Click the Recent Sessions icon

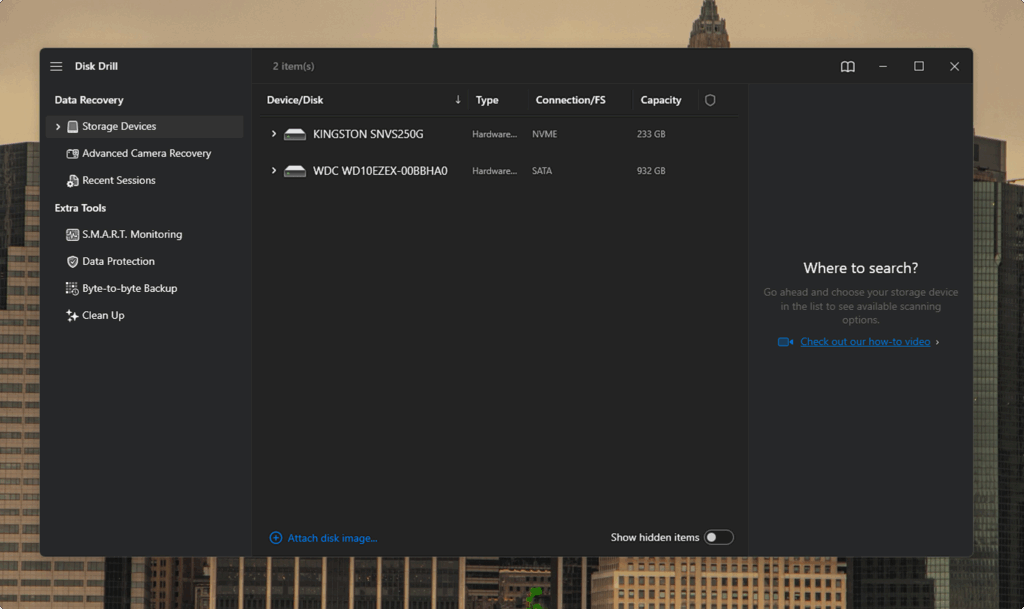(72, 180)
